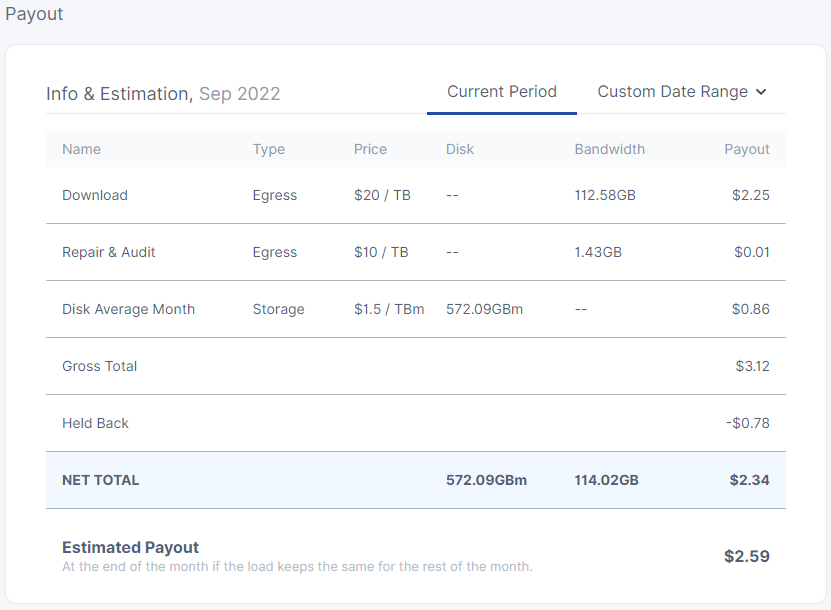Click the Payout column header
831x610 pixels.
pyautogui.click(x=747, y=149)
